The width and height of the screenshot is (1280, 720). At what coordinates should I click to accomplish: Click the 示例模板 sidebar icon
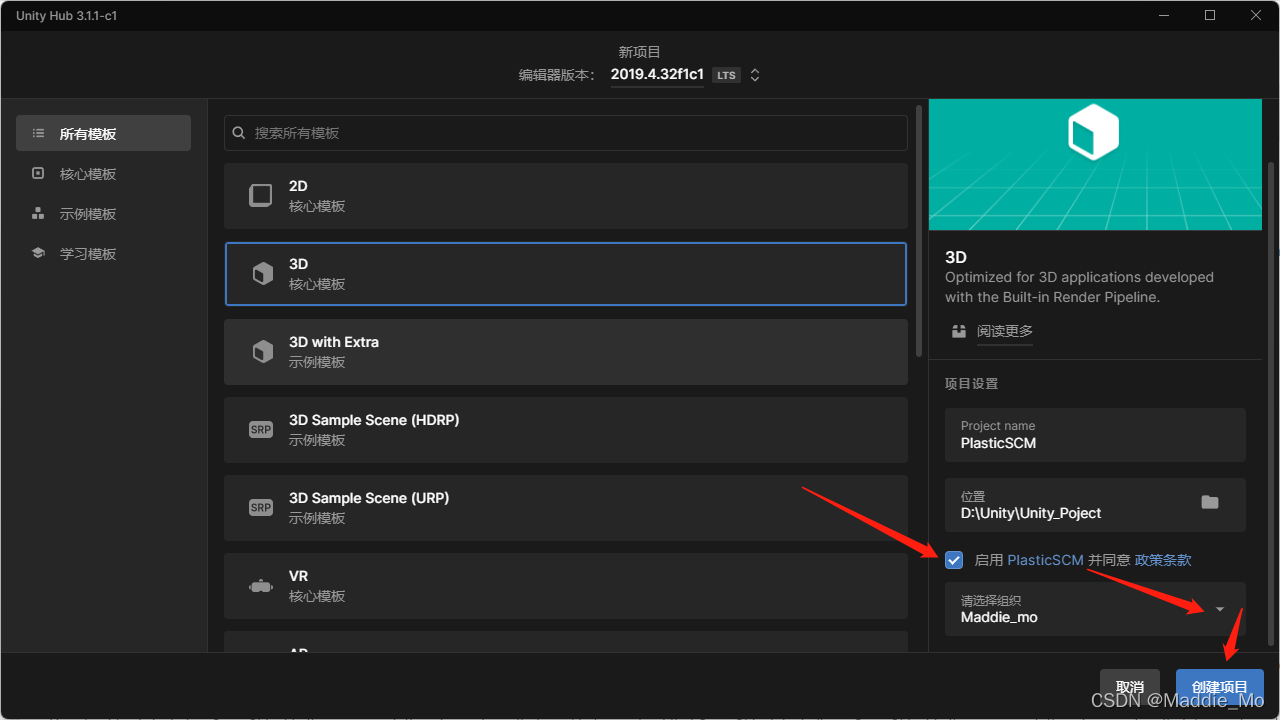pos(38,213)
